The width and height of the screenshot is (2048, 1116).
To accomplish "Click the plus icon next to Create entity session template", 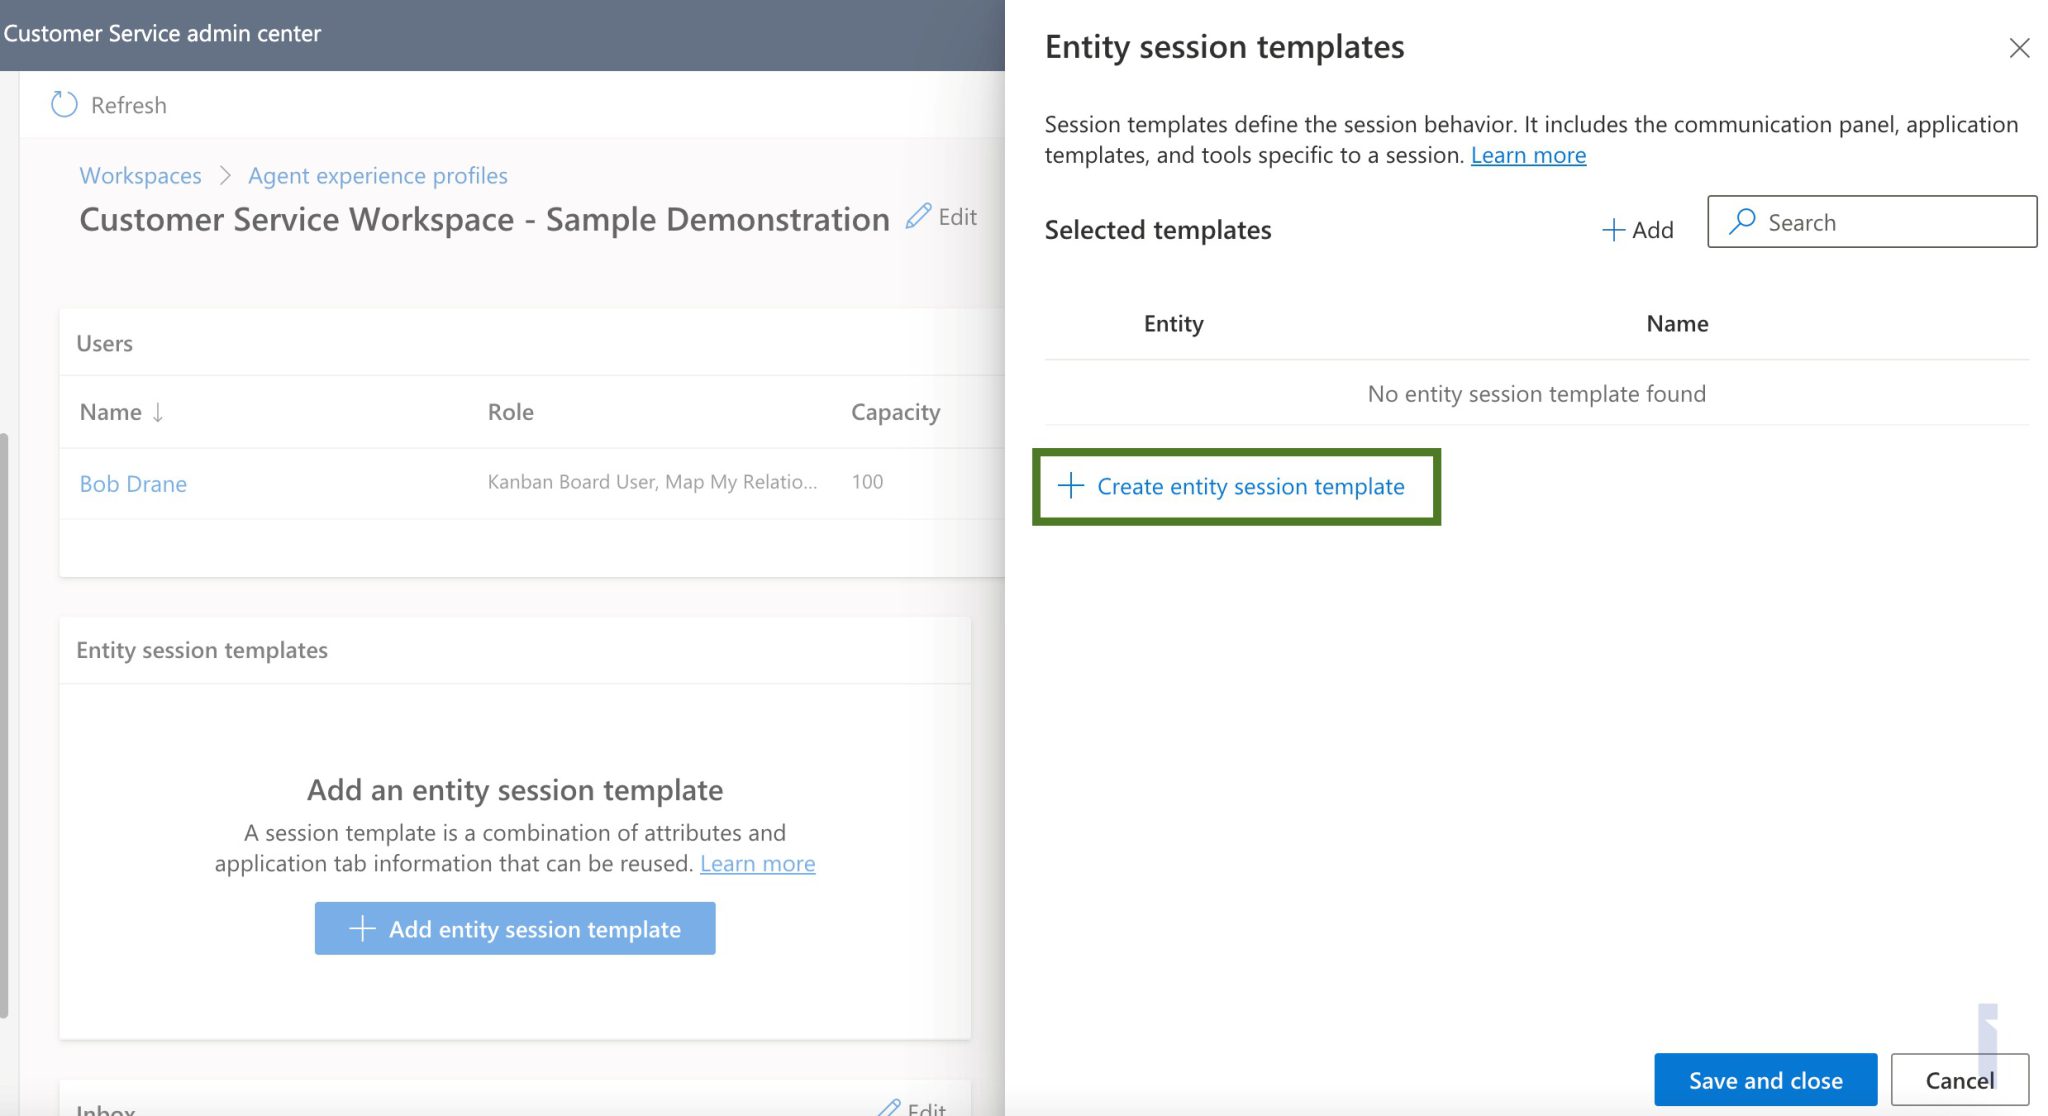I will pyautogui.click(x=1069, y=486).
